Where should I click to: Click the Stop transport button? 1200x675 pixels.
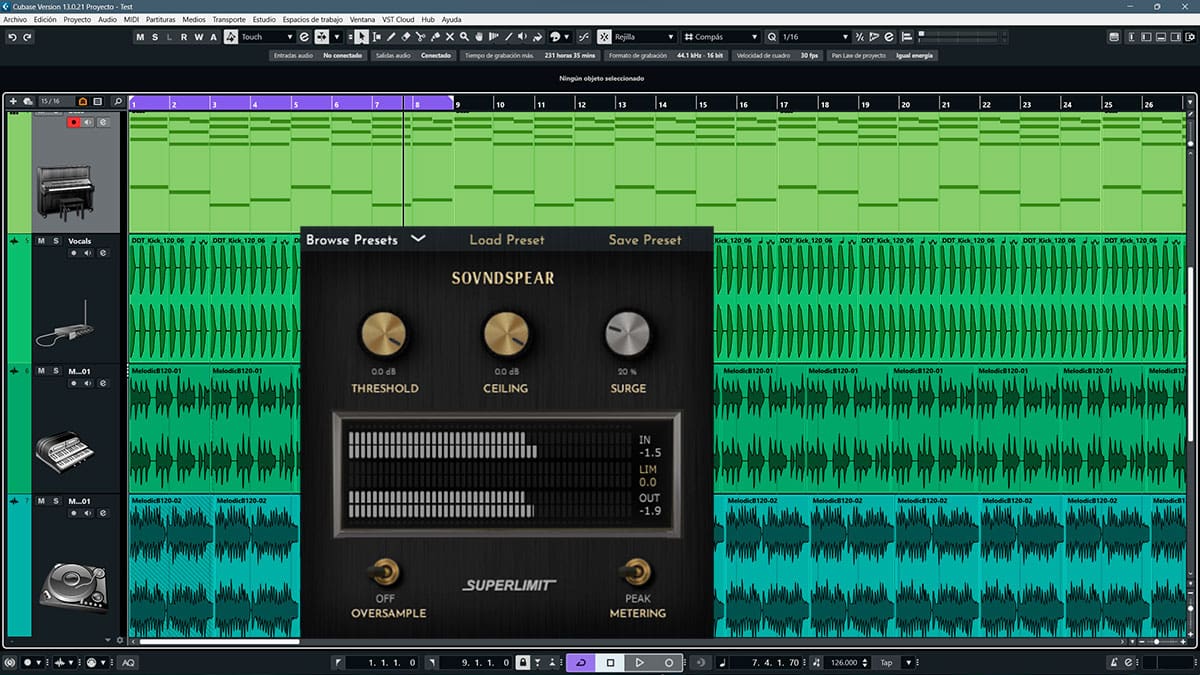pyautogui.click(x=610, y=663)
